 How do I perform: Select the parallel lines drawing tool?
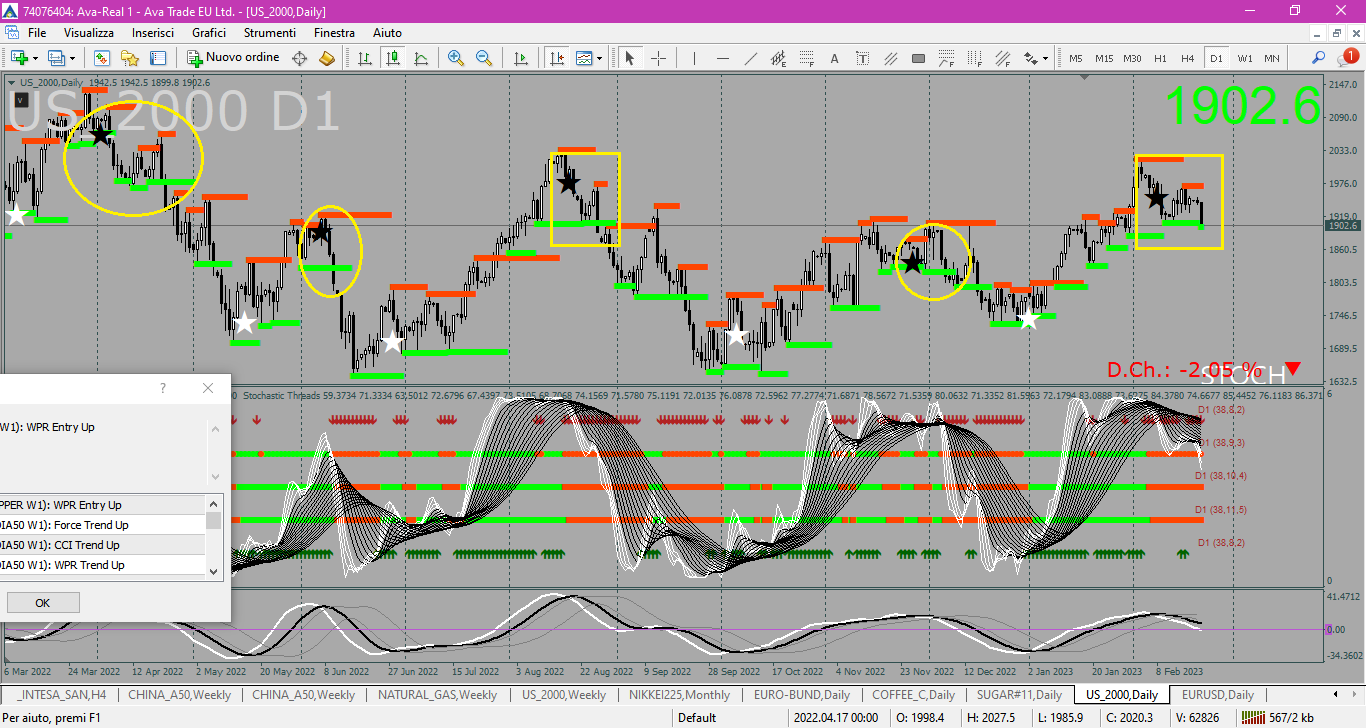click(x=890, y=58)
